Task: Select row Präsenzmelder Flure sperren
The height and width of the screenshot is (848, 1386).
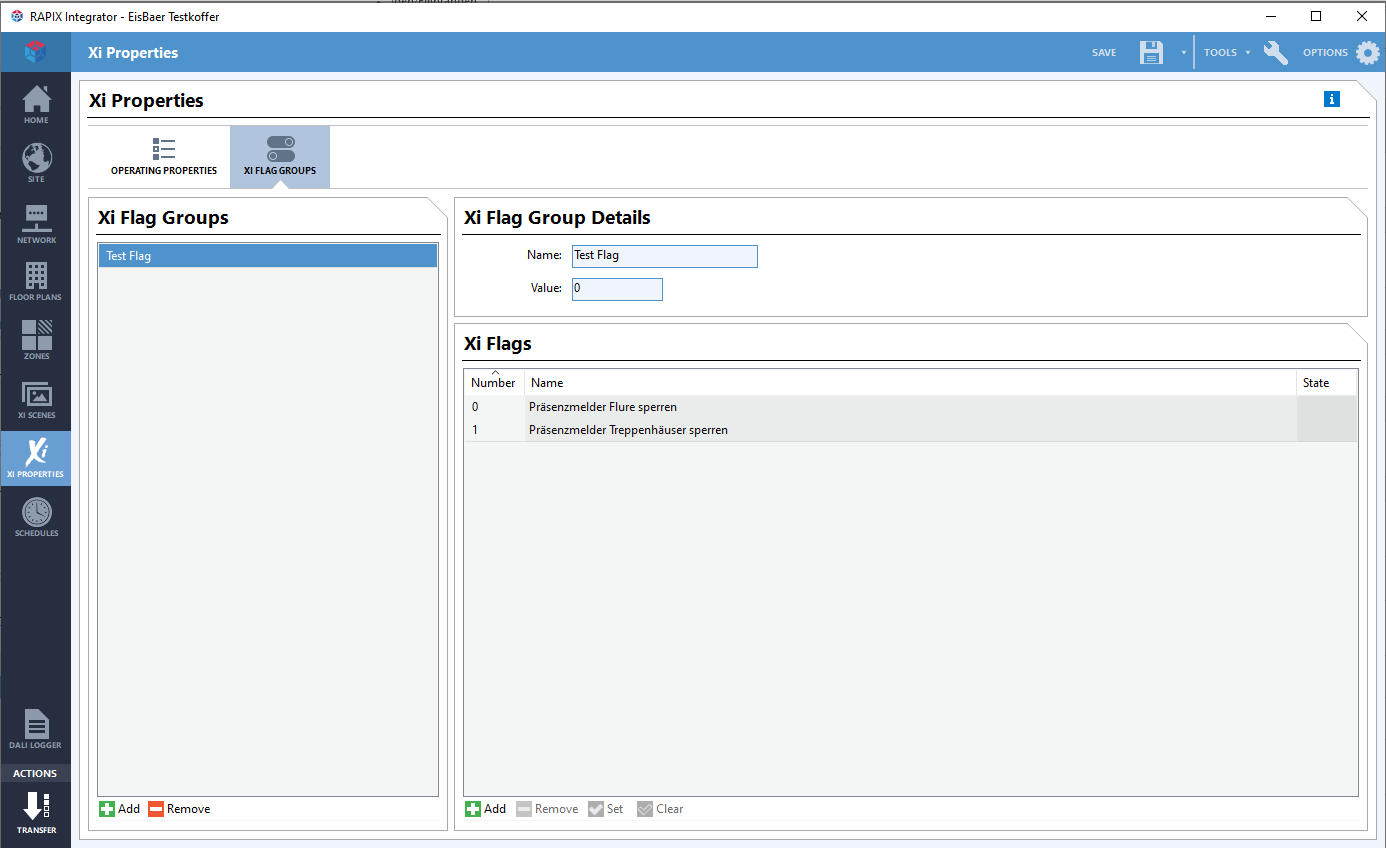Action: point(911,407)
